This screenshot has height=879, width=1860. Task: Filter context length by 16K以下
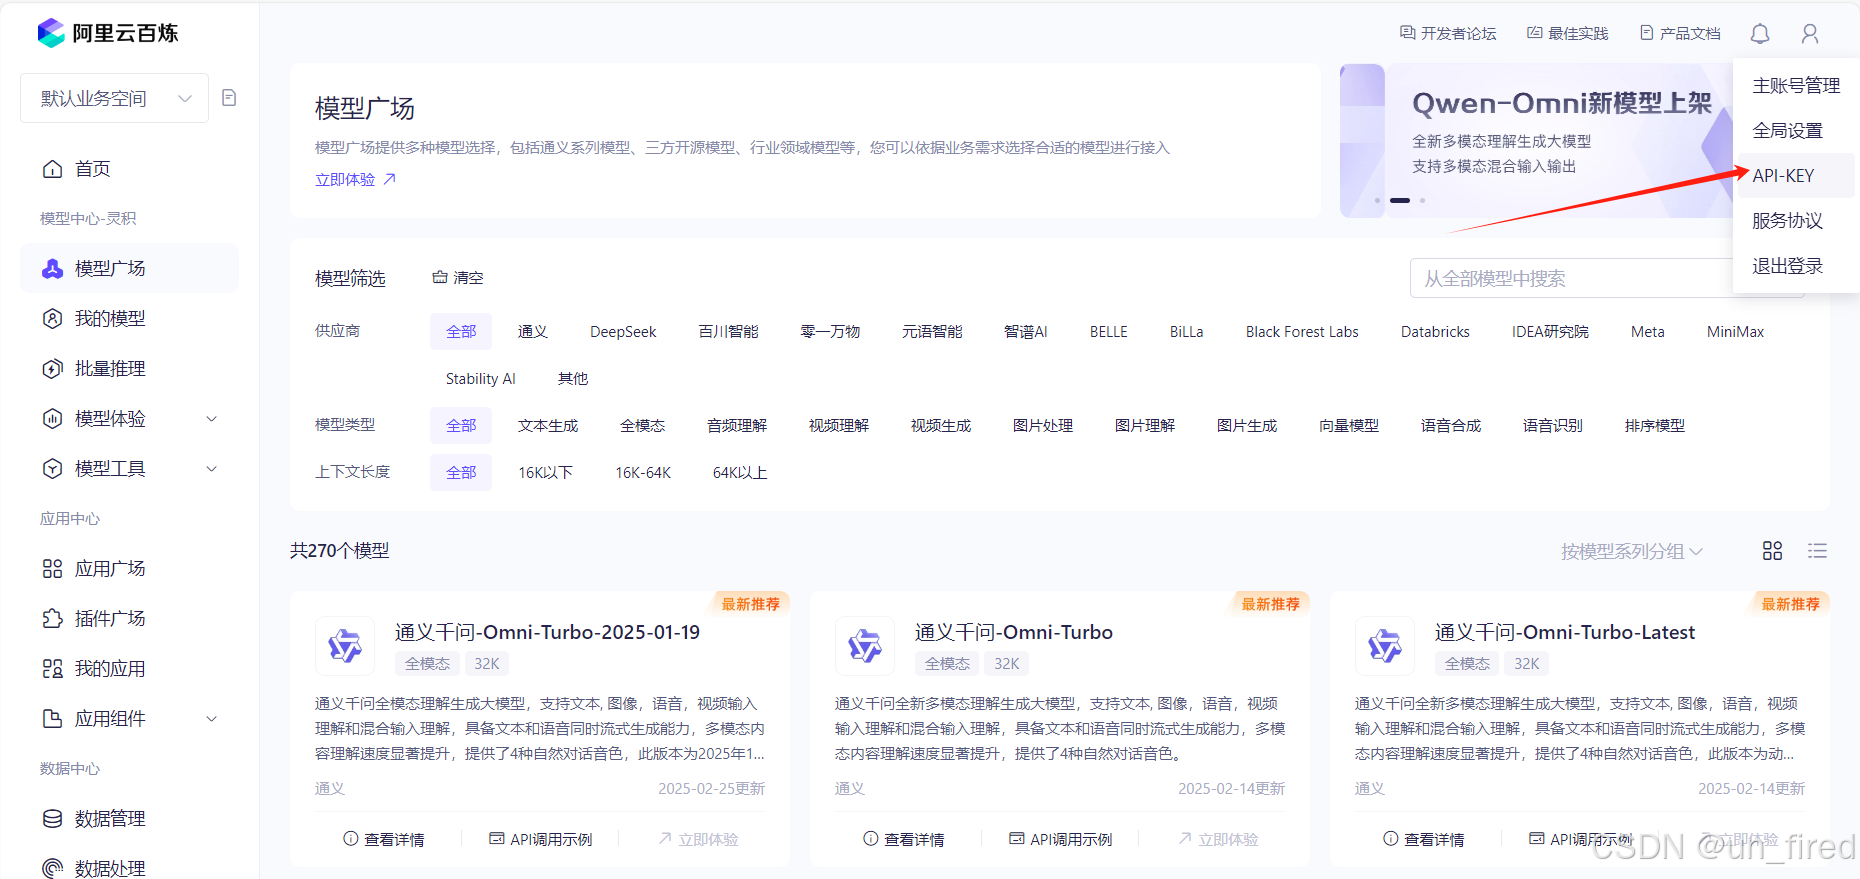tap(545, 473)
